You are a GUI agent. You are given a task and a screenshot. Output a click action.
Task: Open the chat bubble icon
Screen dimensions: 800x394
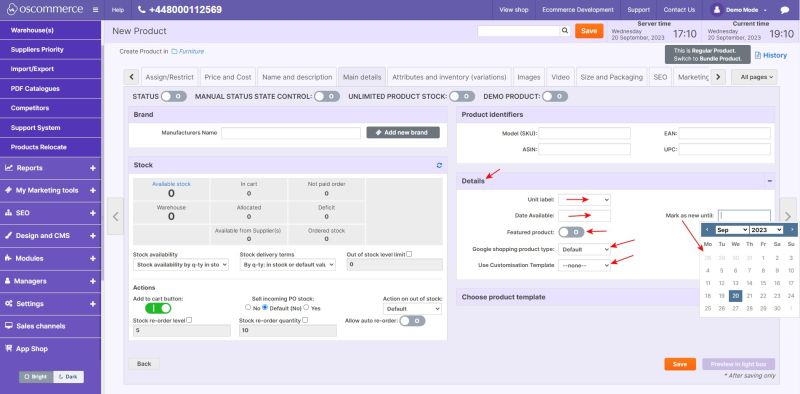click(785, 10)
